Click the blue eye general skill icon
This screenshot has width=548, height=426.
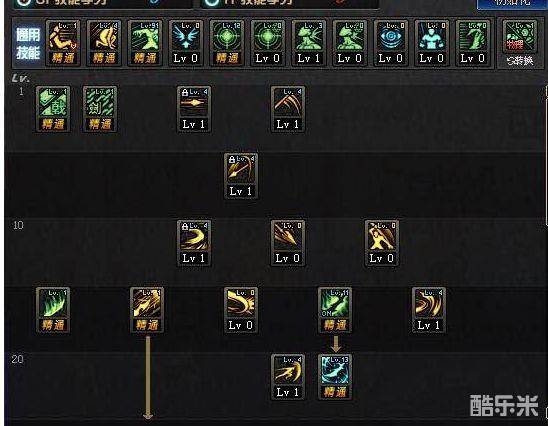[390, 43]
